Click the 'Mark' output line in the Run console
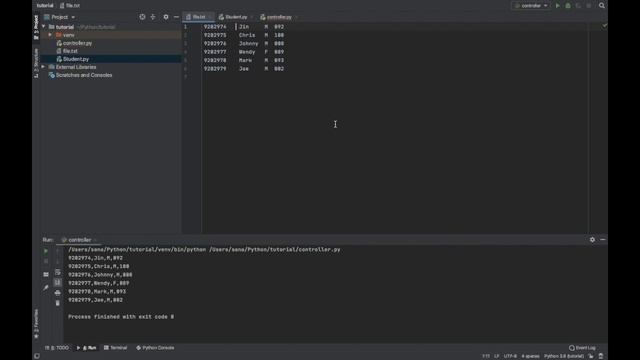This screenshot has height=360, width=640. 97,291
